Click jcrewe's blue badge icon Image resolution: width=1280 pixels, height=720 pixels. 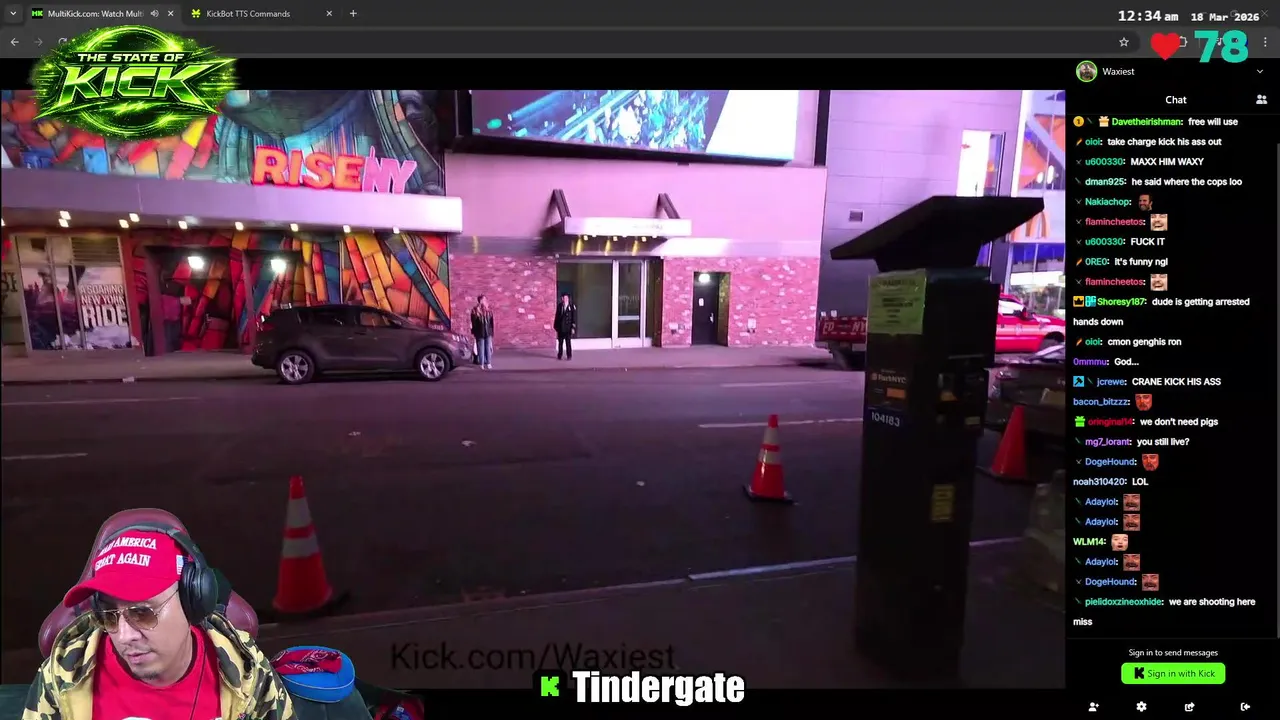1079,382
